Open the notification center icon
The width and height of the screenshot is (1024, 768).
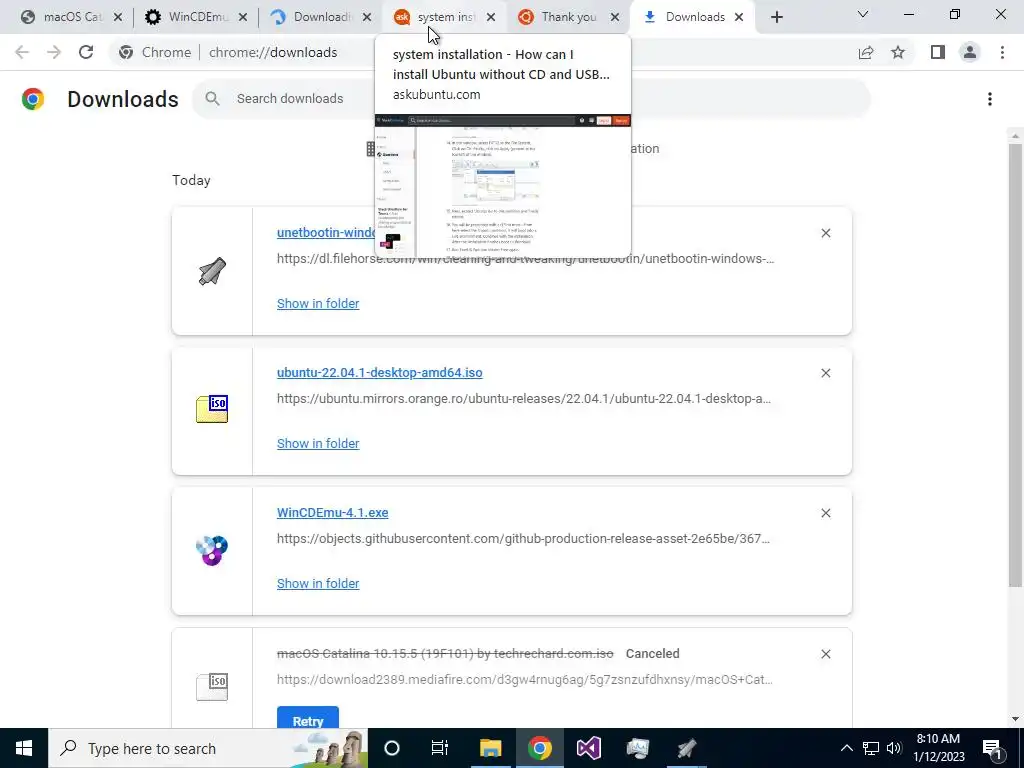click(x=993, y=748)
